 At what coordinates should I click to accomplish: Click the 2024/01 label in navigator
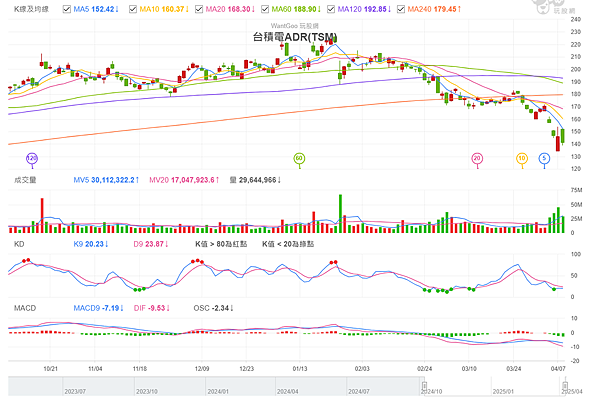tap(218, 391)
